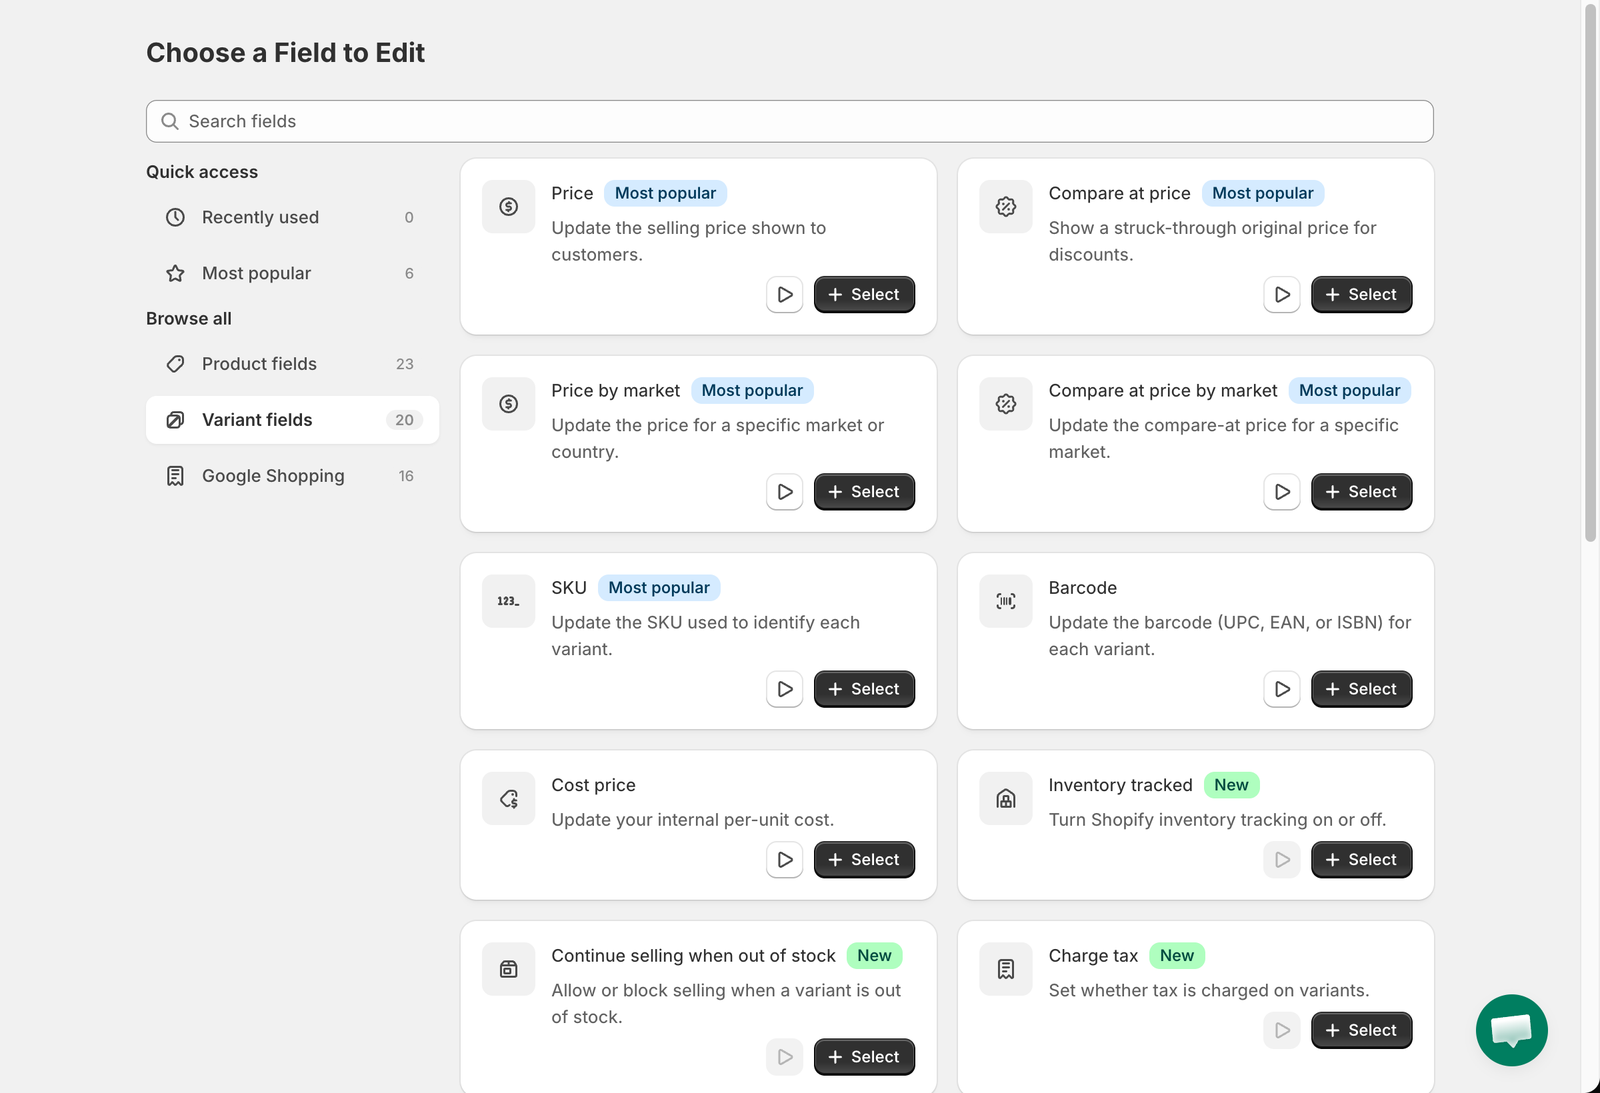Viewport: 1600px width, 1093px height.
Task: Play the Compare at price preview
Action: coord(1282,295)
